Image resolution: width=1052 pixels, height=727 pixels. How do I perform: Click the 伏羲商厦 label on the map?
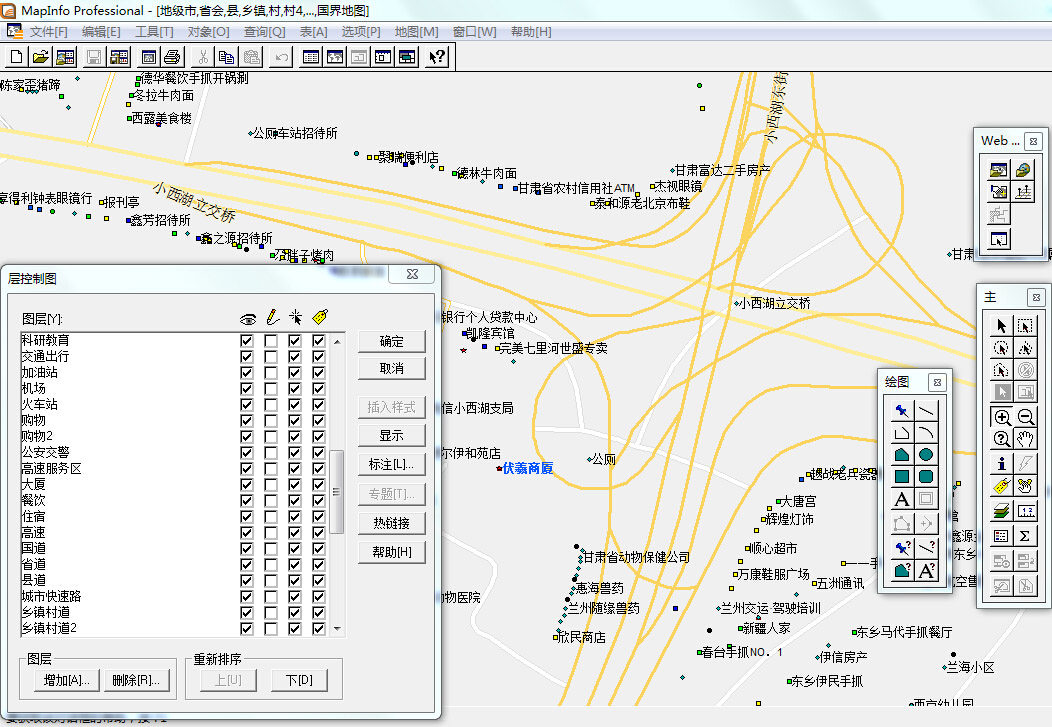[528, 468]
